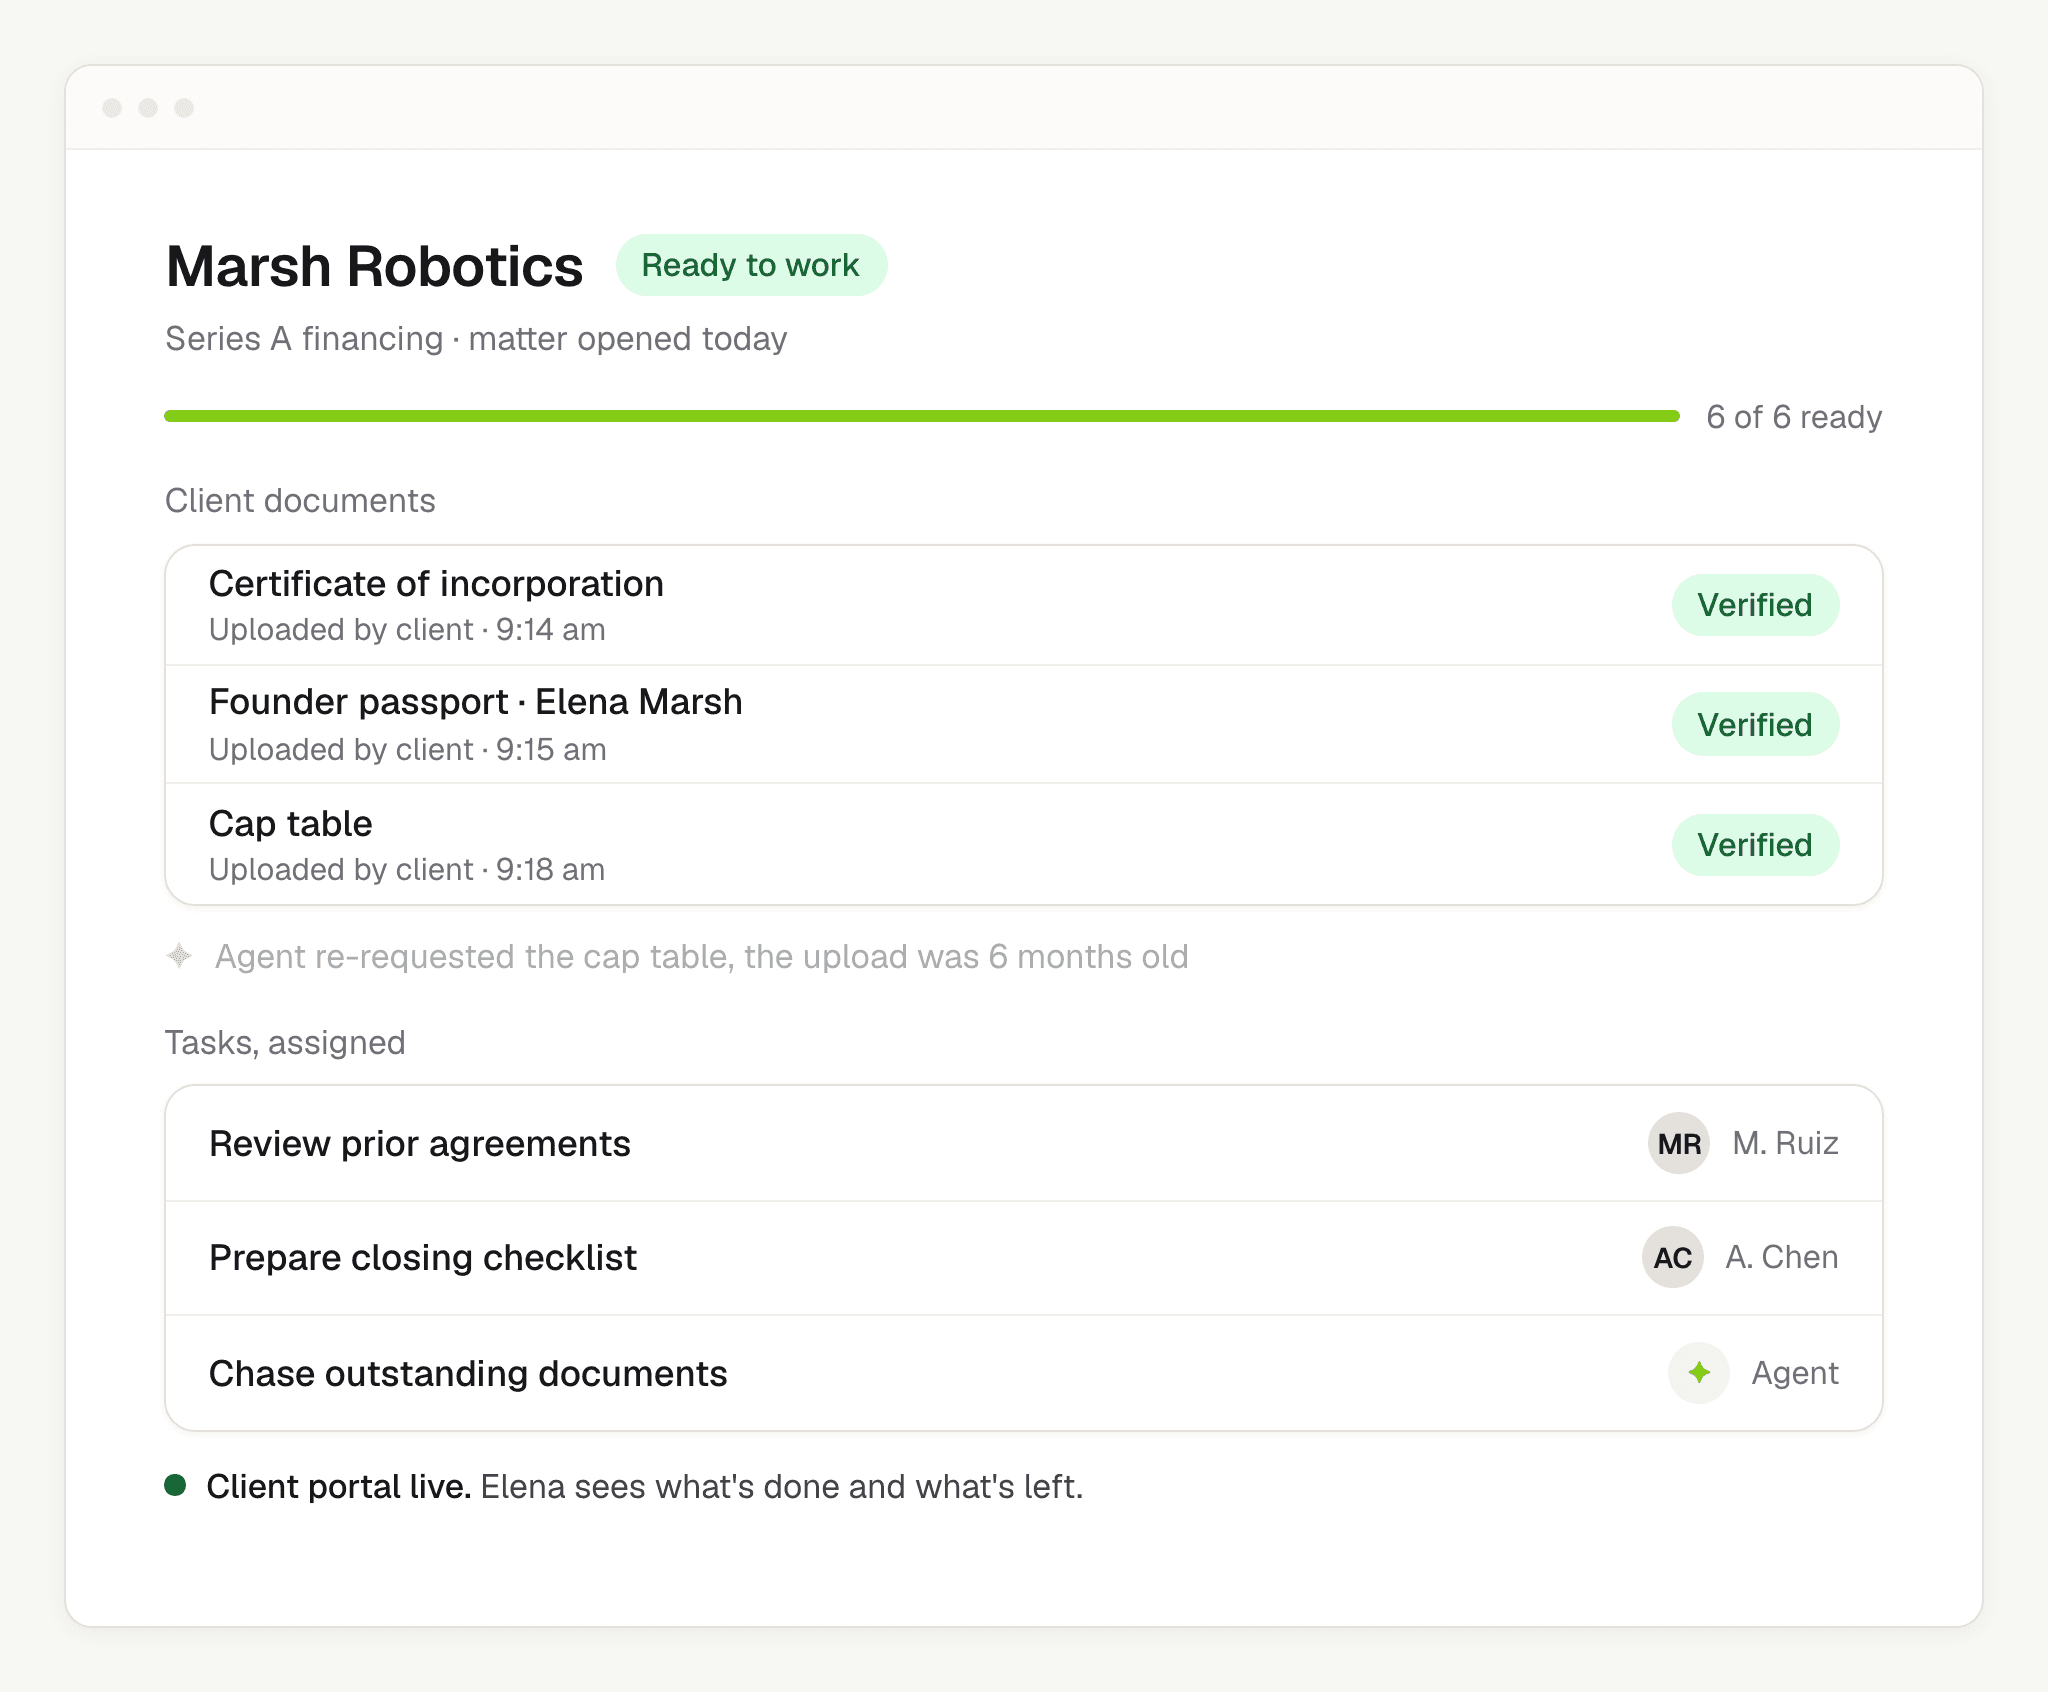The image size is (2048, 1692).
Task: Click the Agent assignee label
Action: click(x=1795, y=1373)
